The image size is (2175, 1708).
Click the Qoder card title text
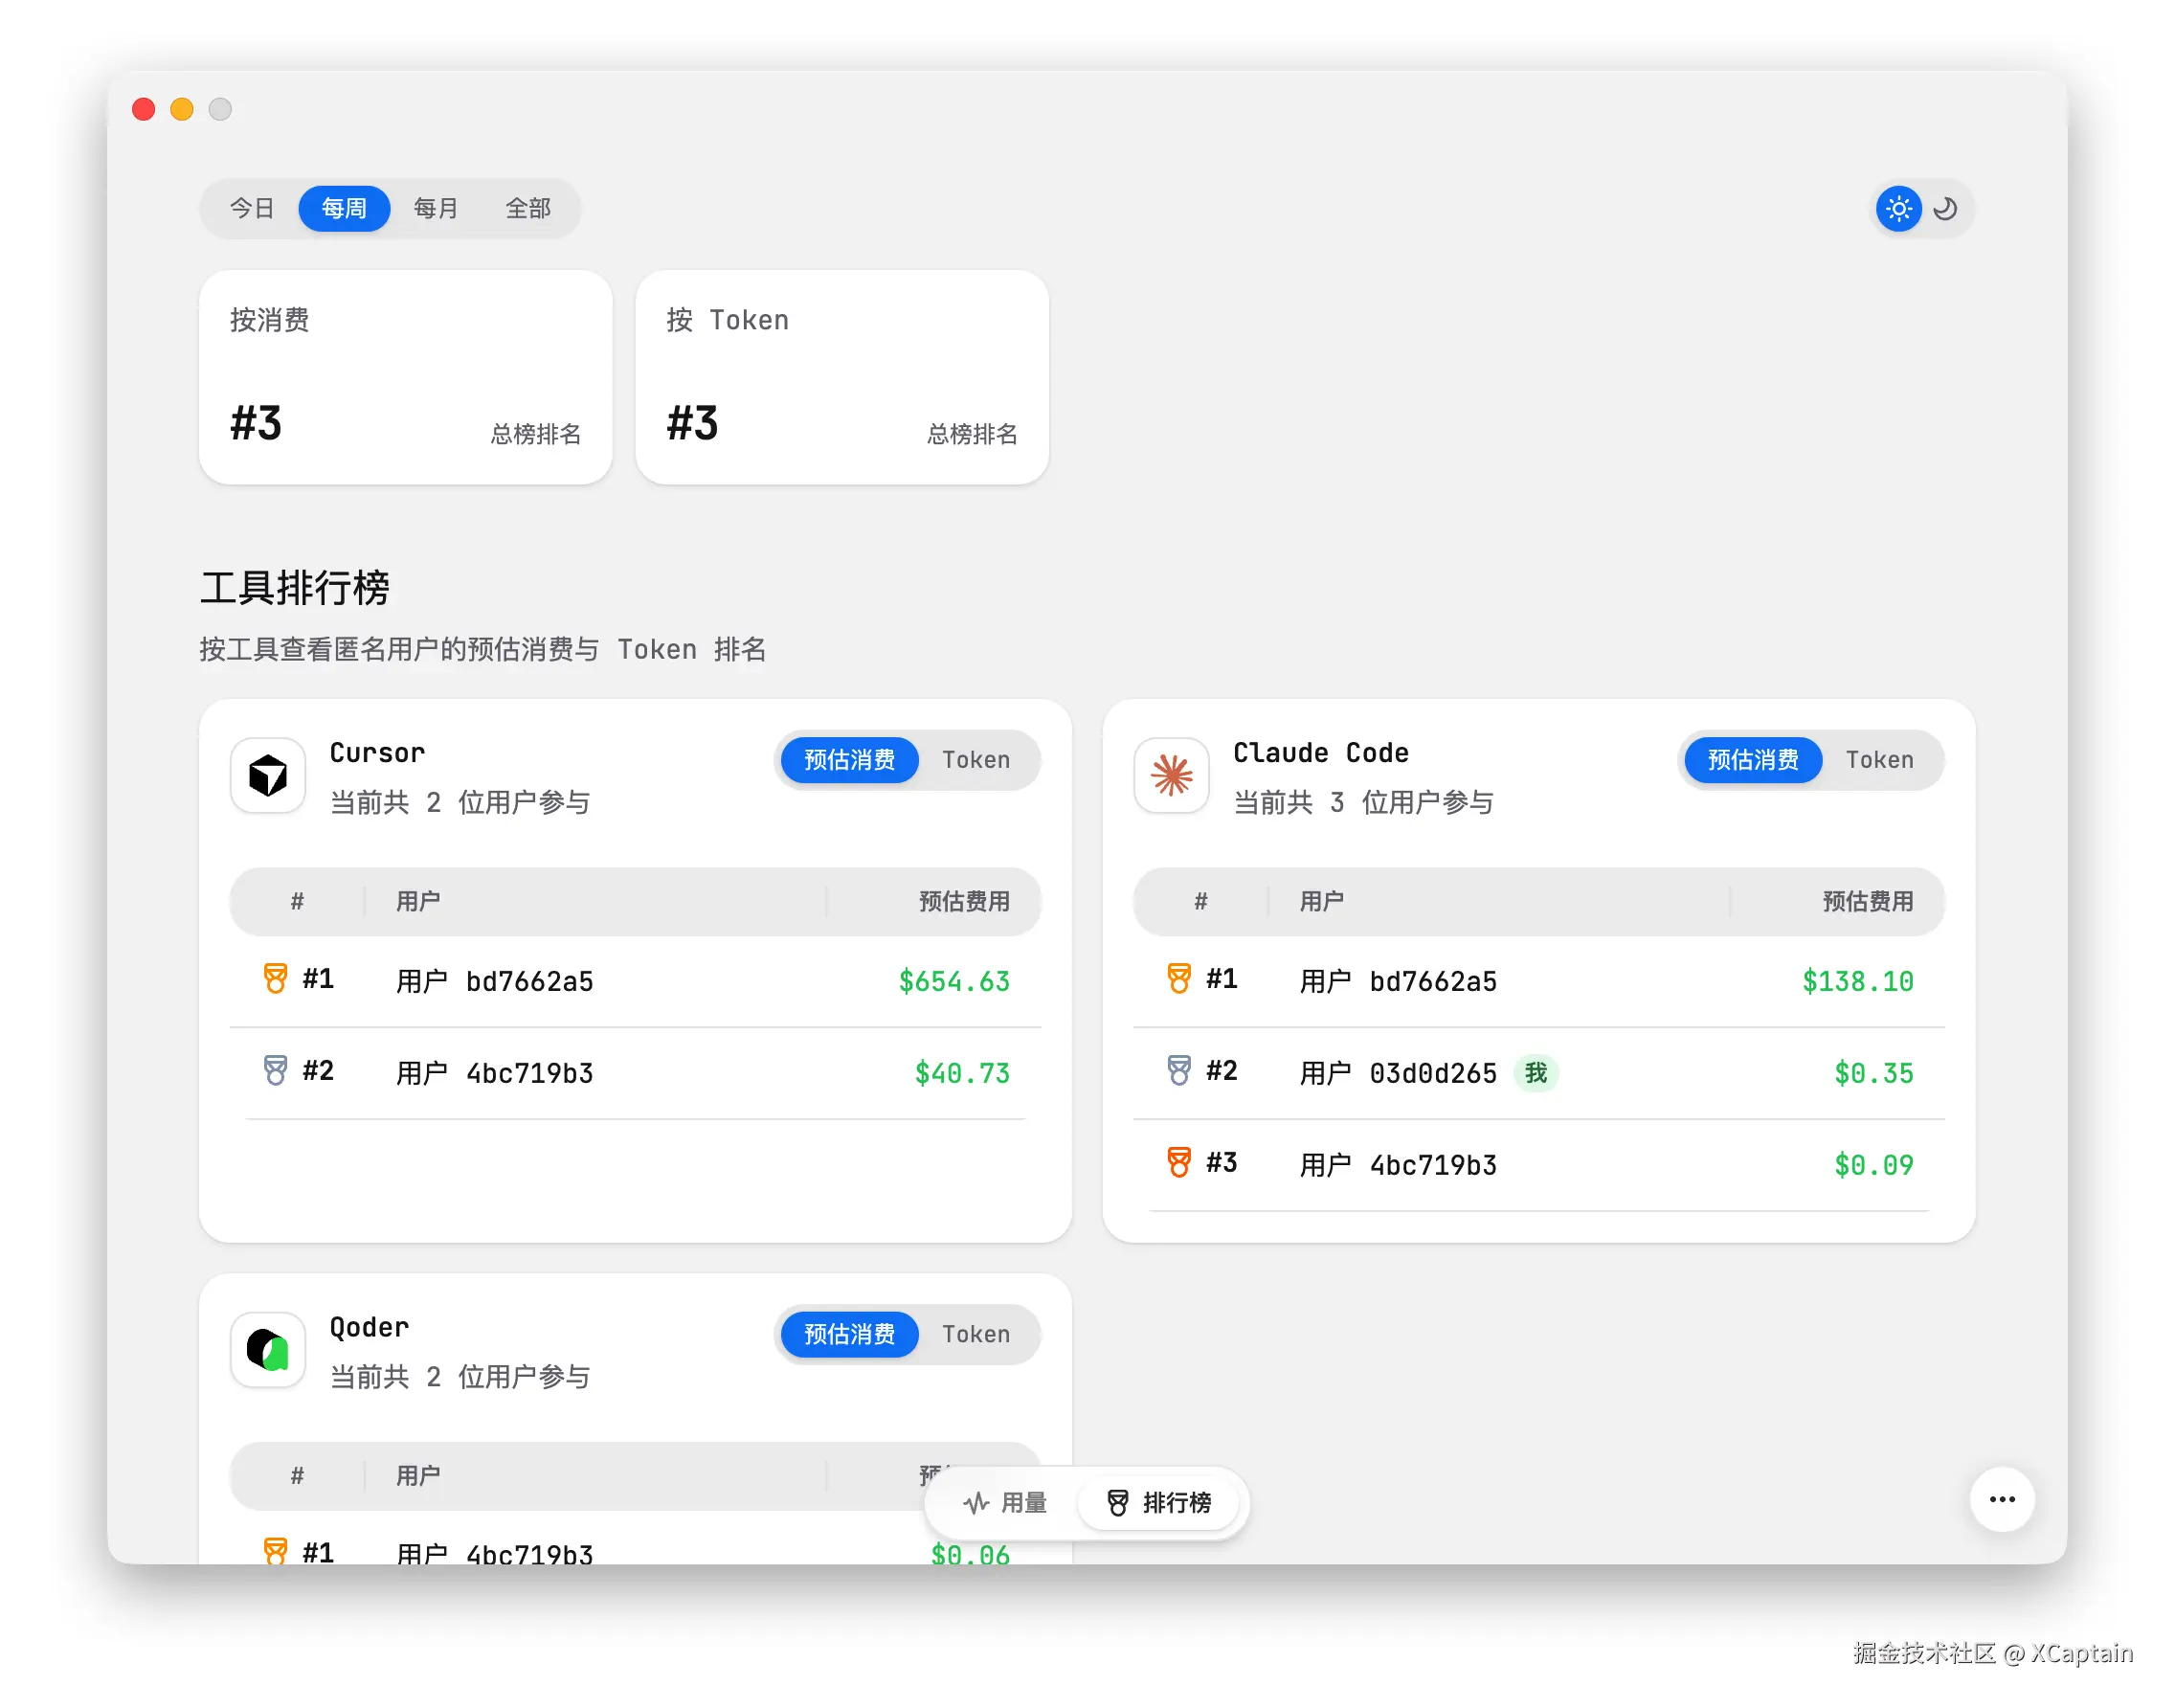369,1327
